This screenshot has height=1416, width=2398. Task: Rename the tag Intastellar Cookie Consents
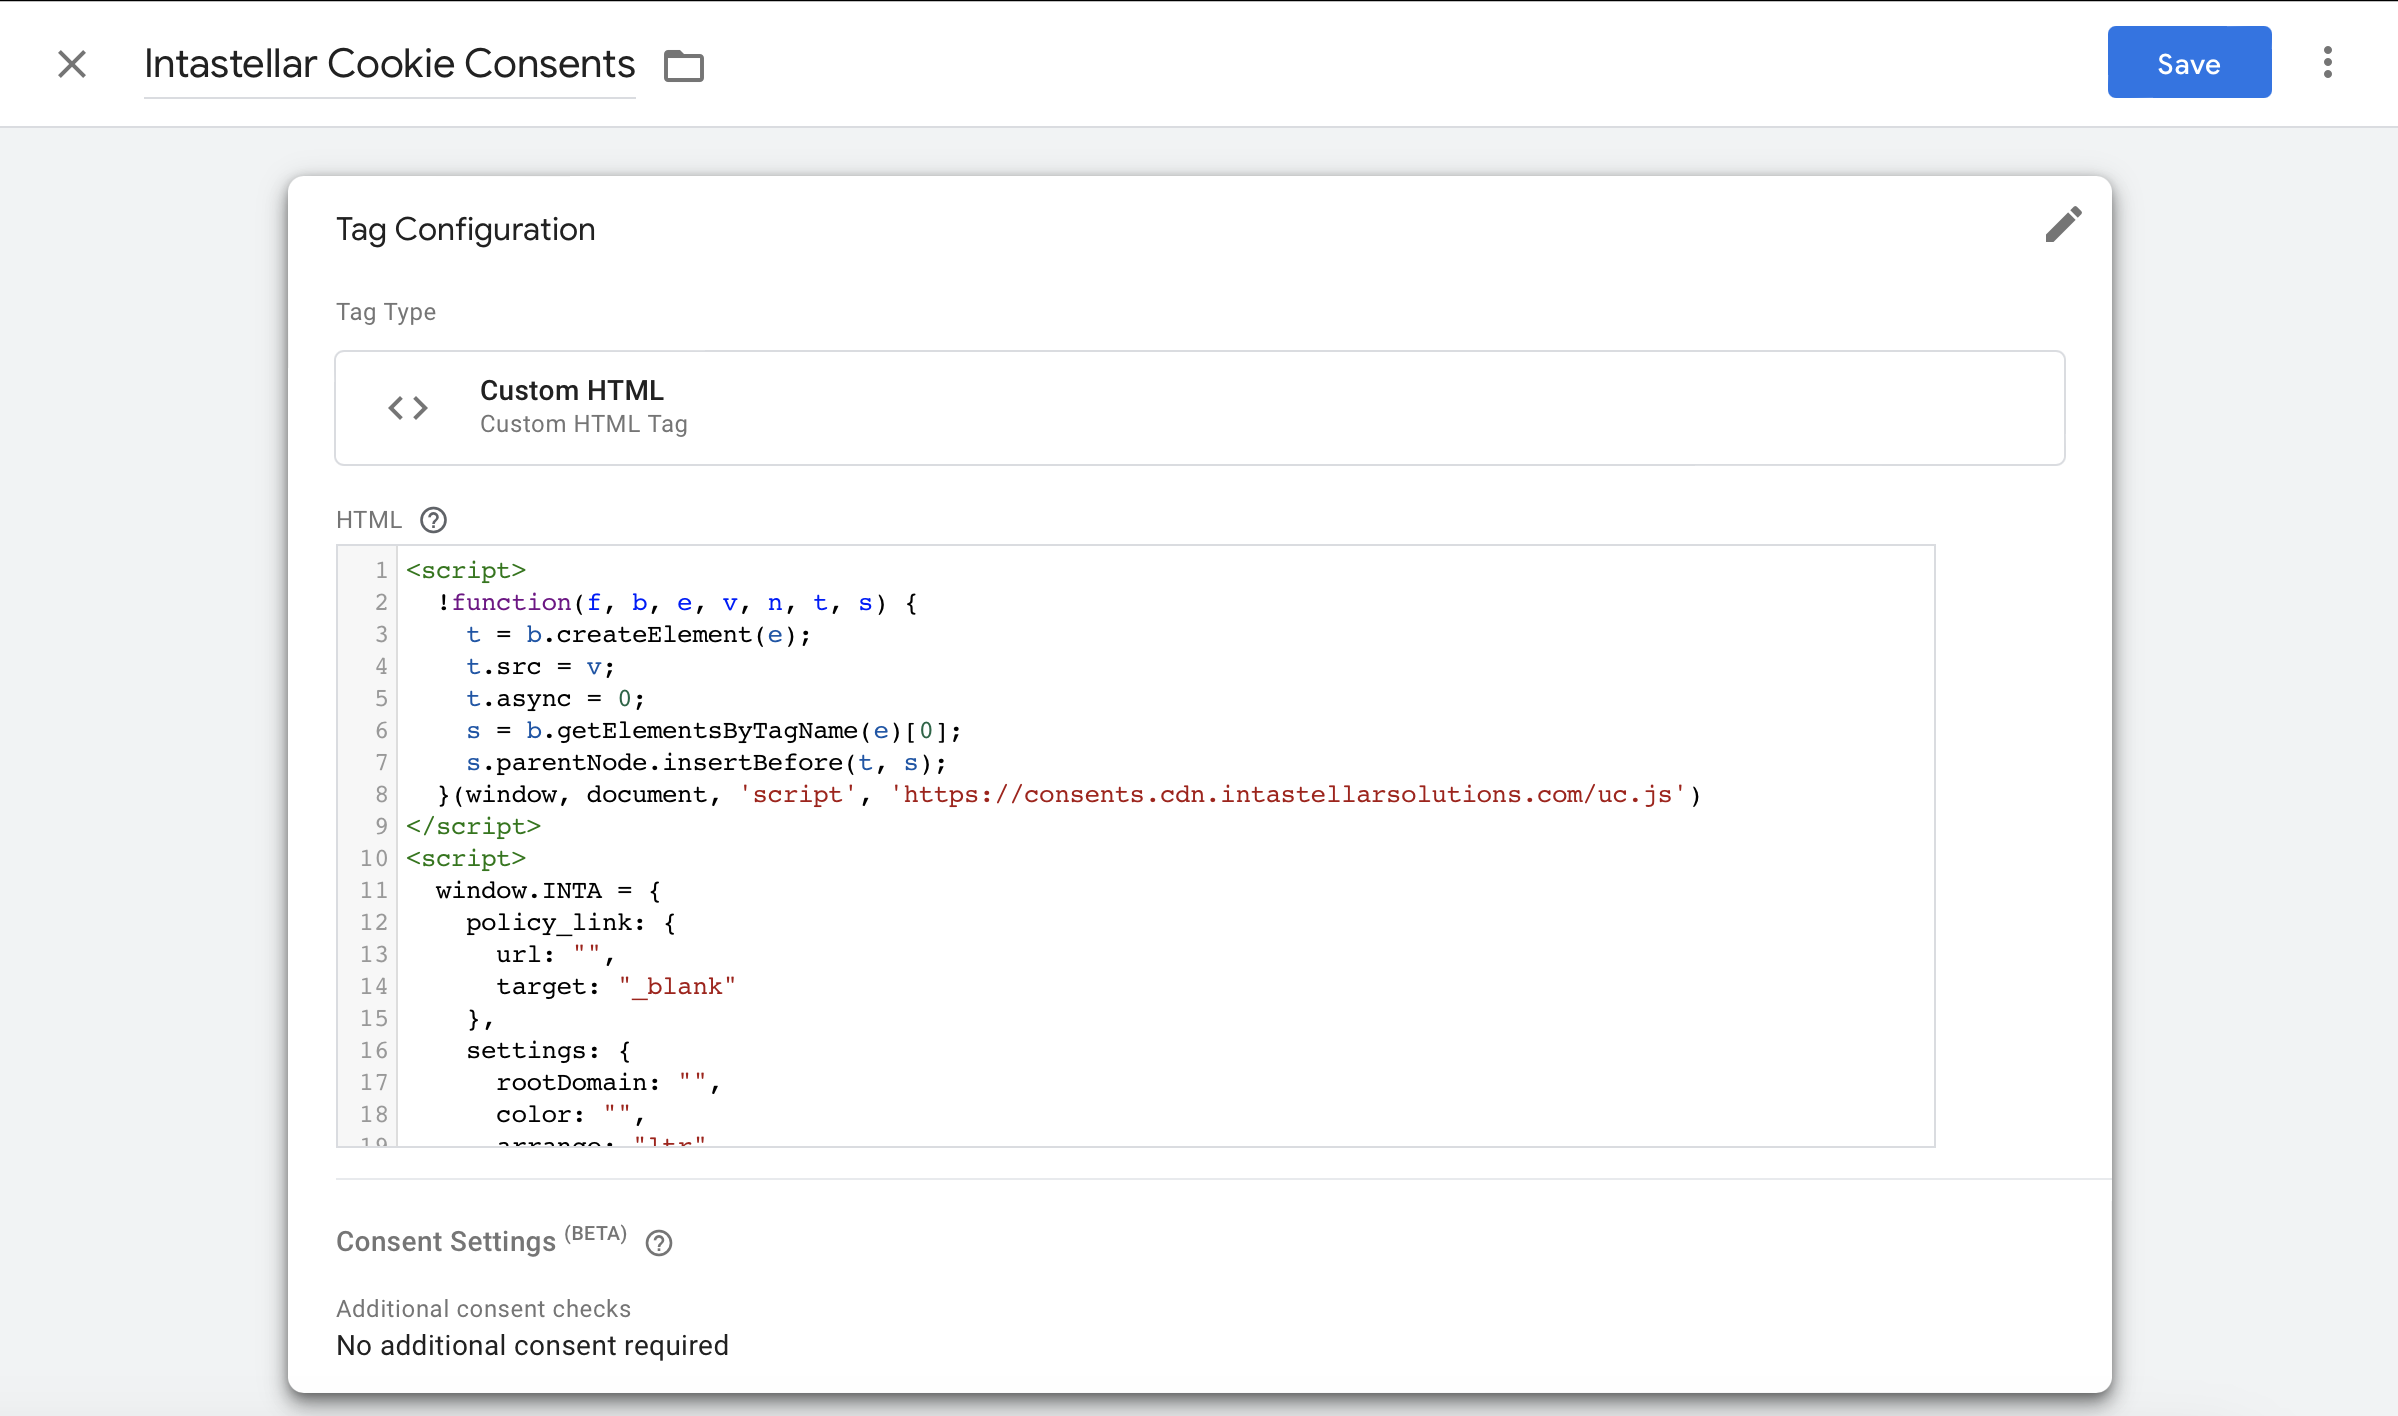[x=389, y=64]
